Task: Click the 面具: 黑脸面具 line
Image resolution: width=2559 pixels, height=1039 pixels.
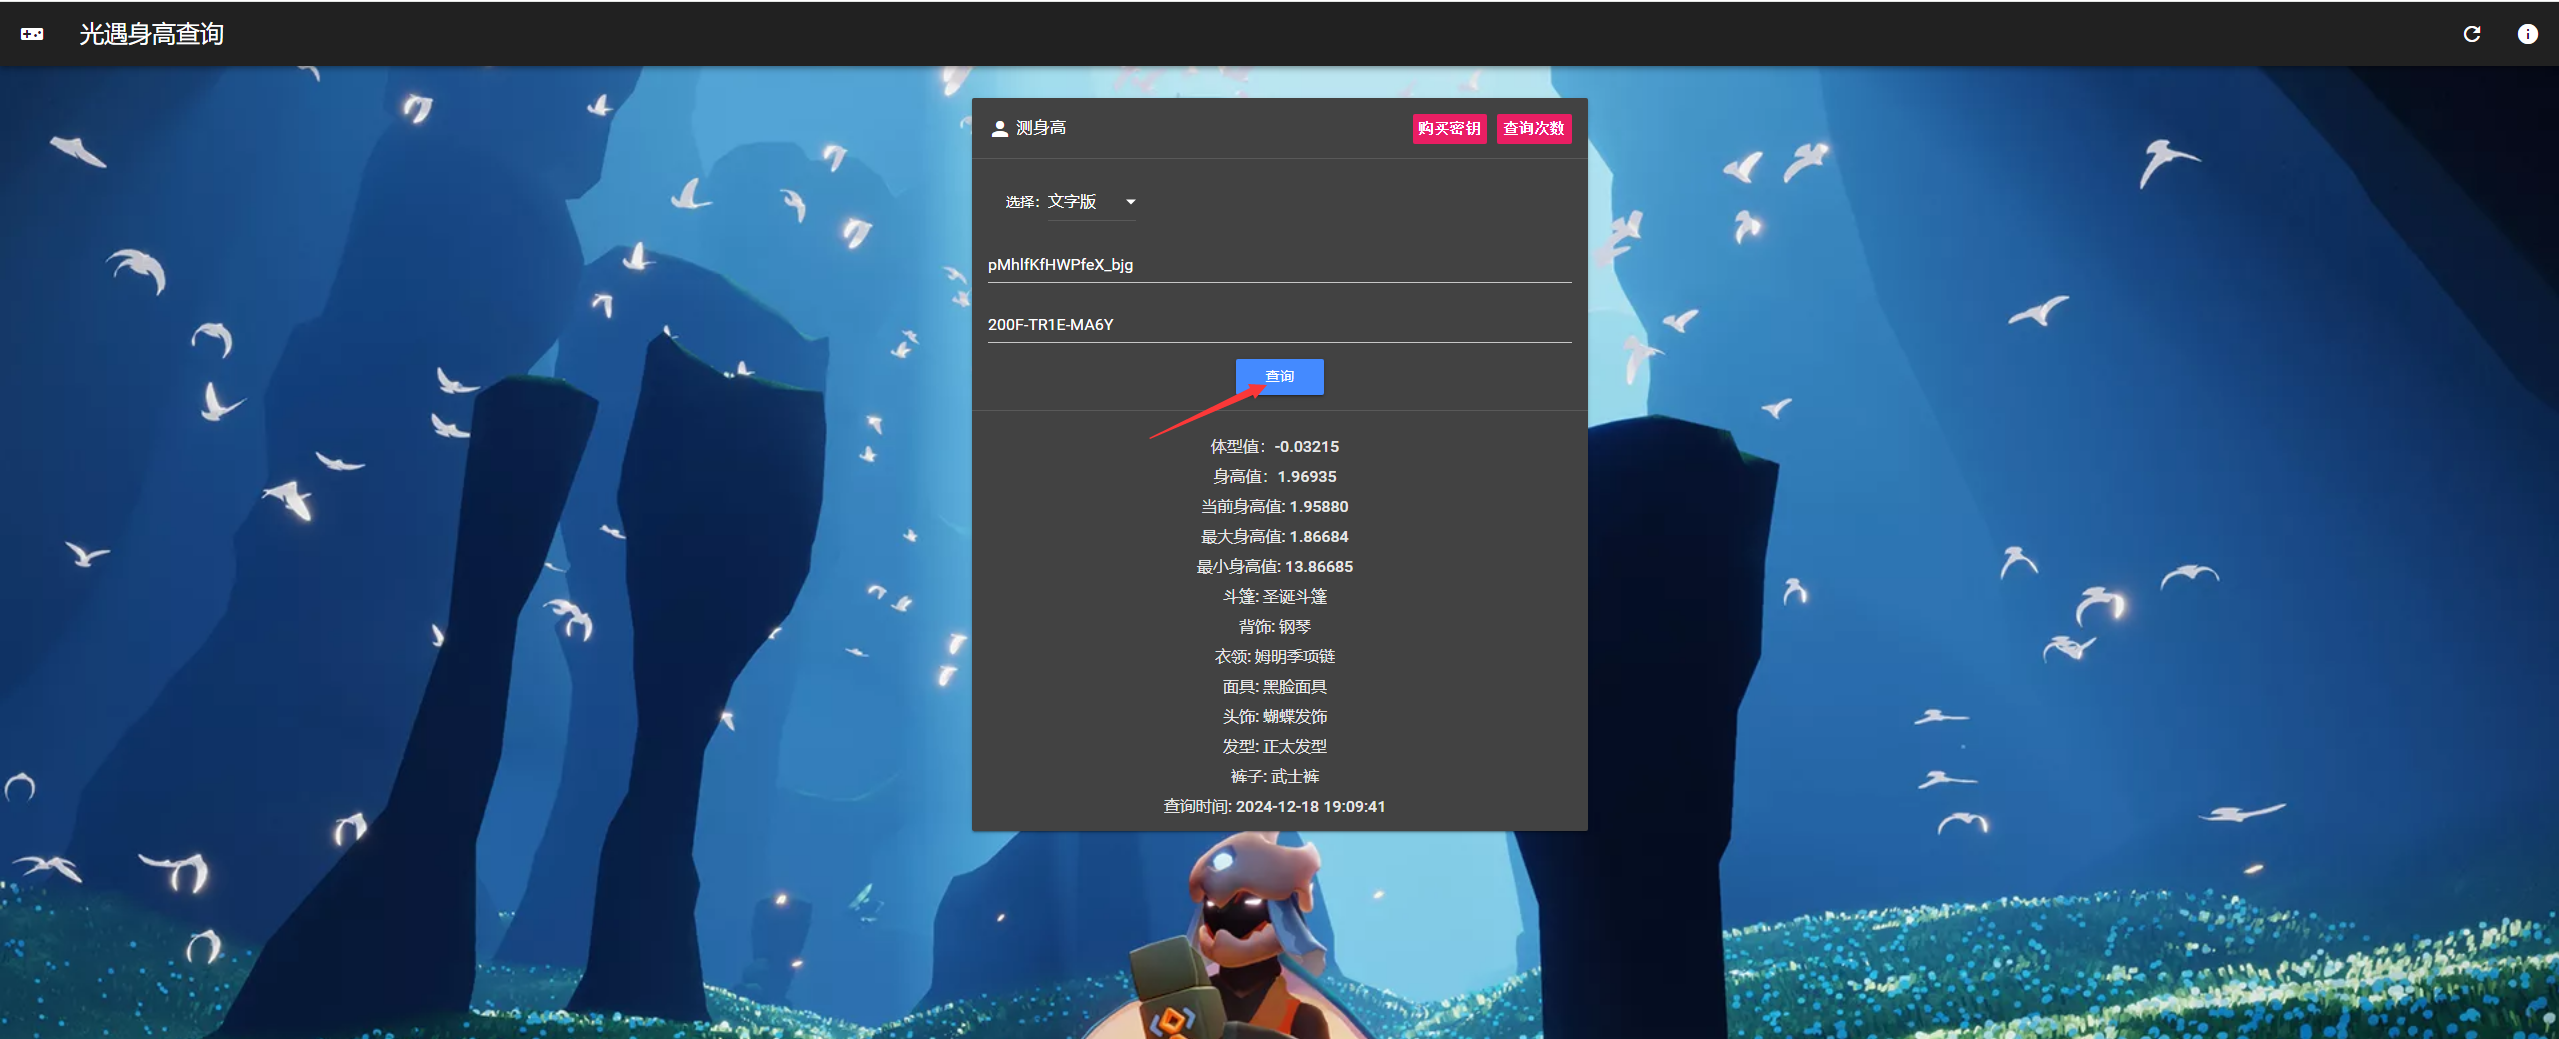Action: [x=1274, y=687]
